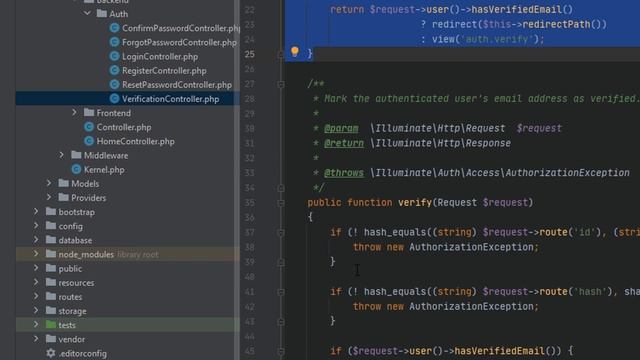The image size is (640, 360).
Task: Click the Auth folder icon
Action: point(102,13)
